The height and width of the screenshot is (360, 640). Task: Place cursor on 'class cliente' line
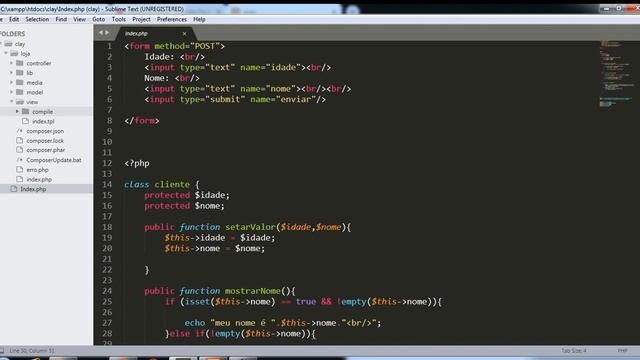point(161,184)
